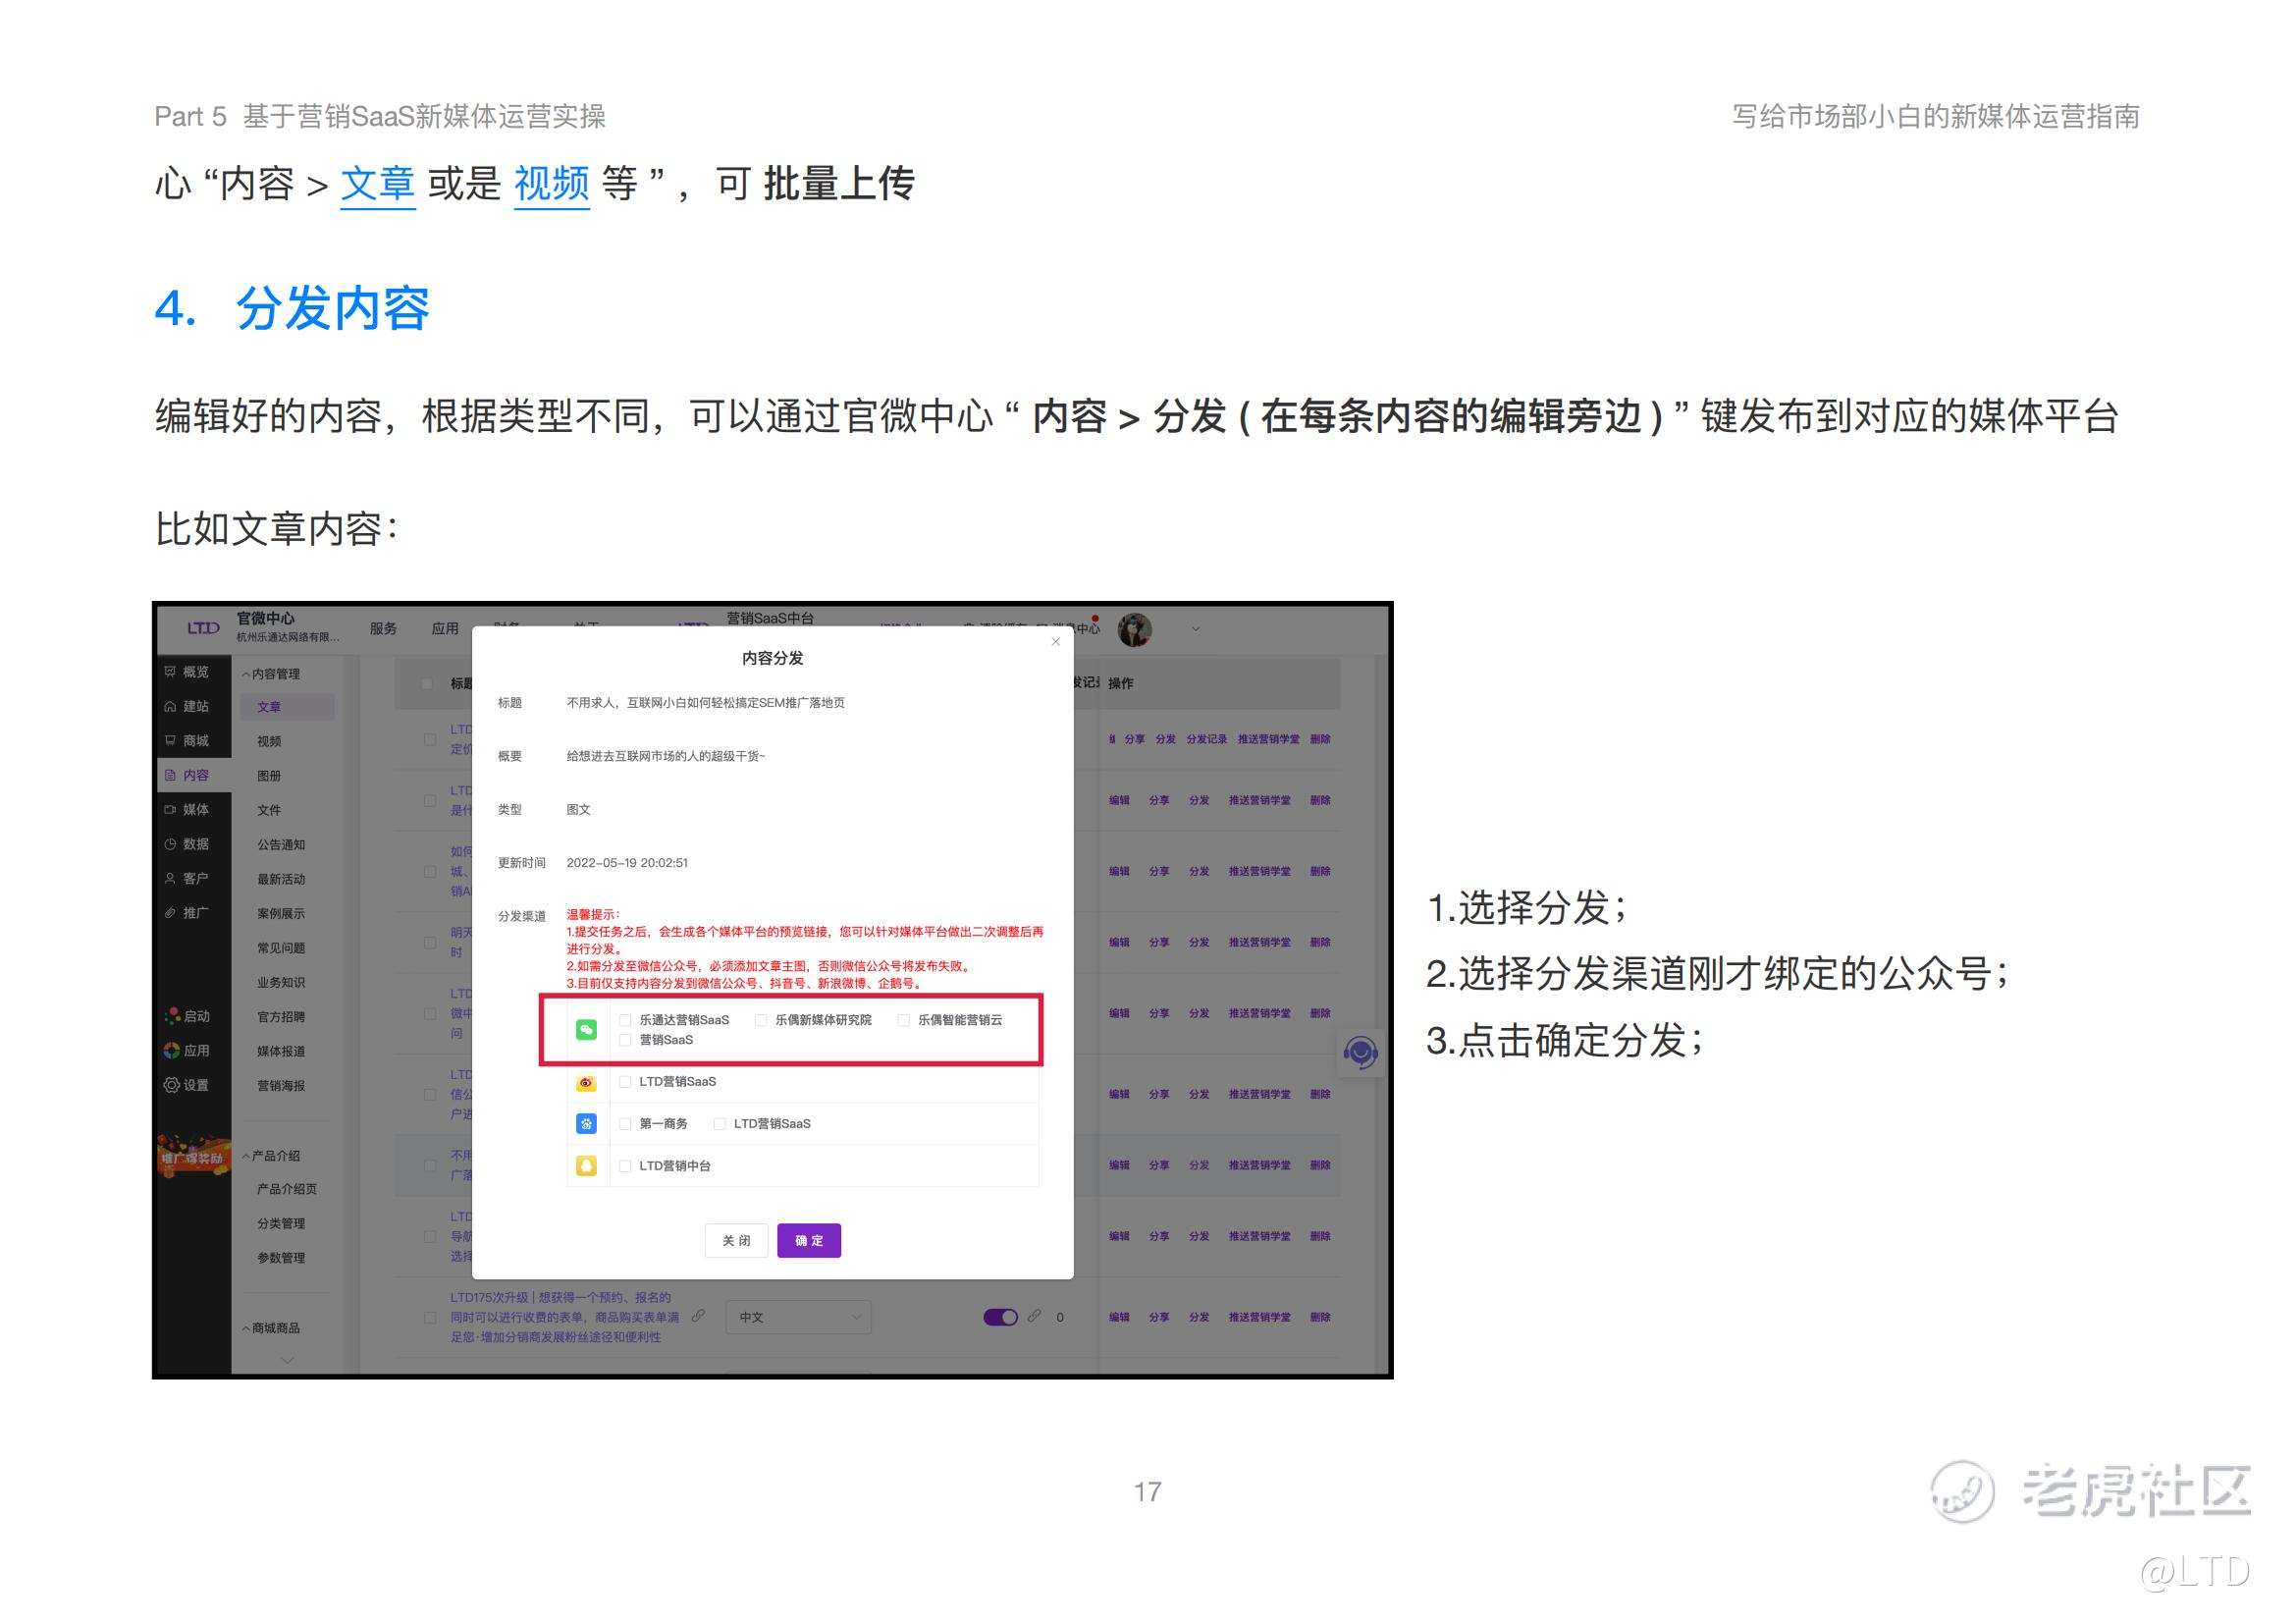This screenshot has width=2296, height=1623.
Task: Click the 关闭 button in dialog
Action: pos(736,1240)
